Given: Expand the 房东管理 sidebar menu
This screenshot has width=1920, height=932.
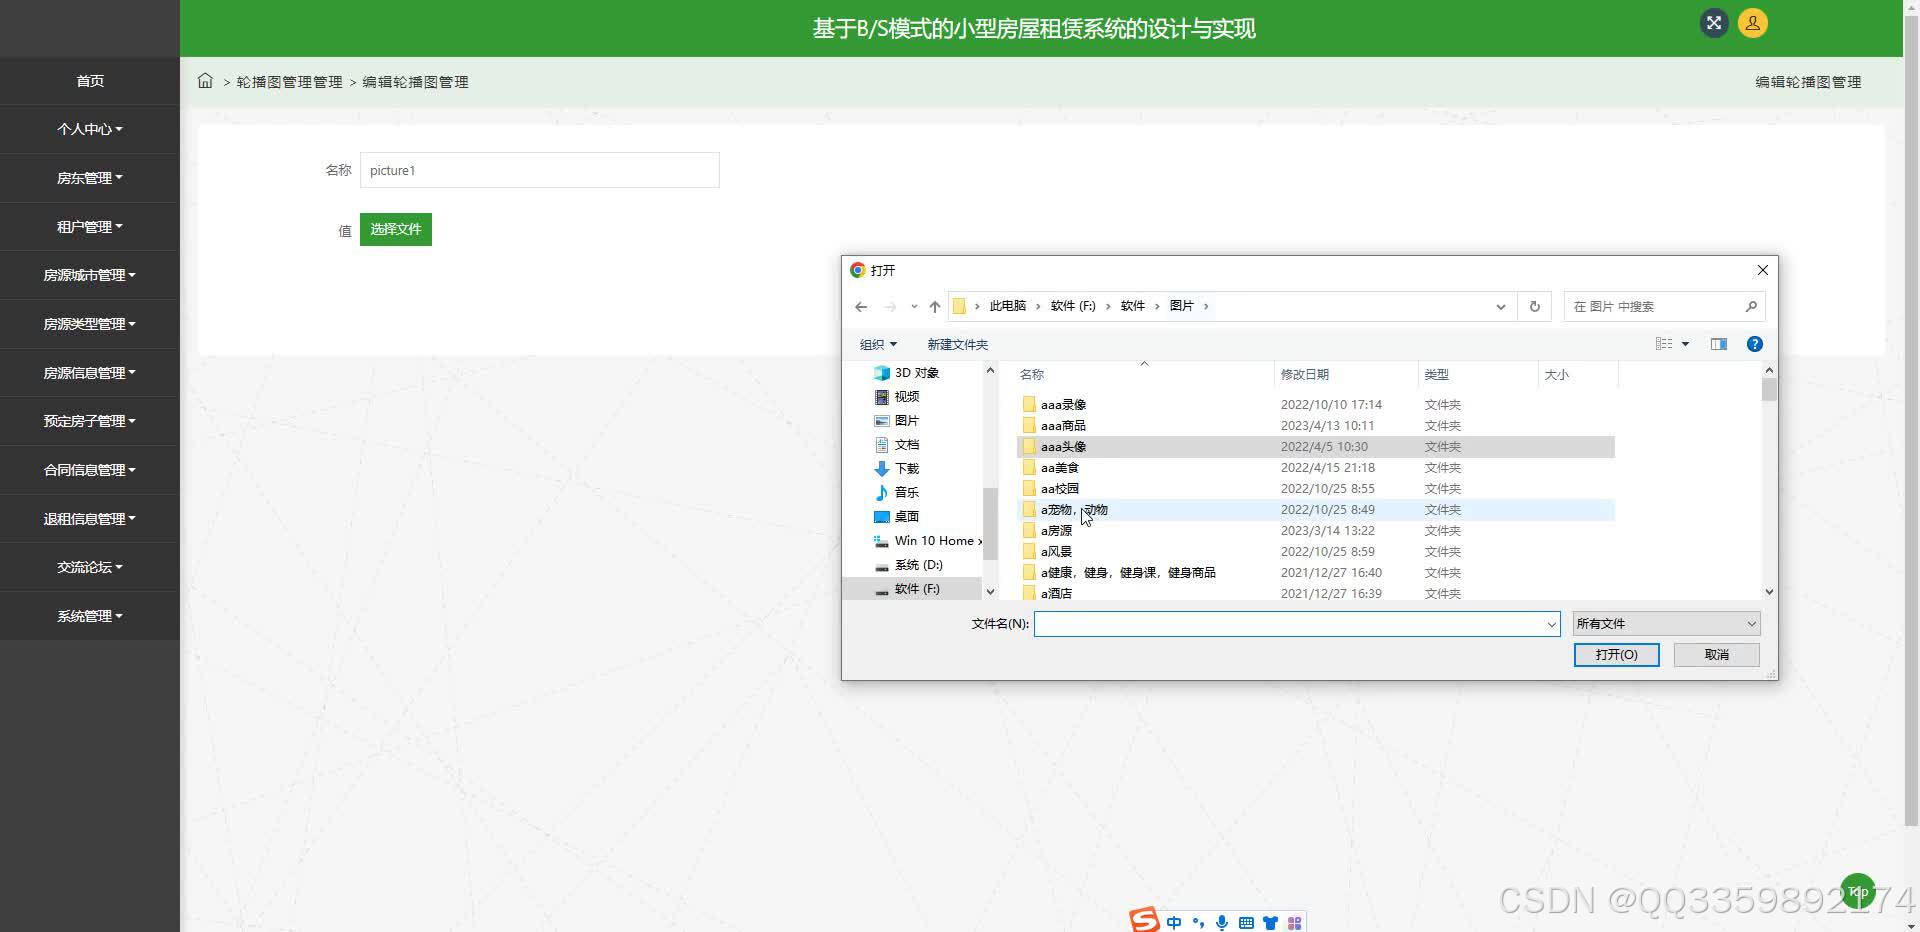Looking at the screenshot, I should (90, 178).
